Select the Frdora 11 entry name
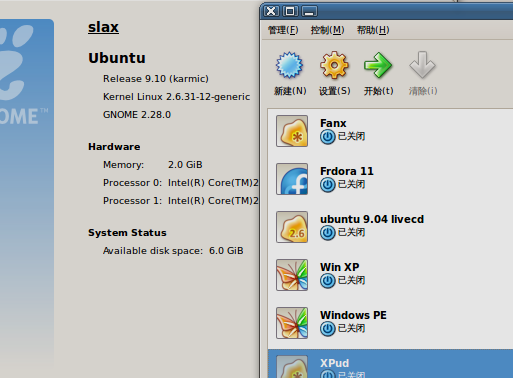The image size is (513, 378). pos(347,171)
